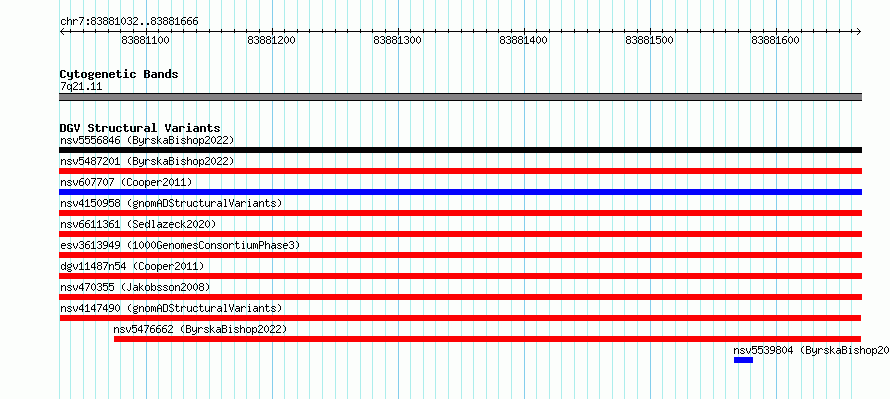The height and width of the screenshot is (399, 890).
Task: Click ruler position 83881200
Action: click(272, 40)
